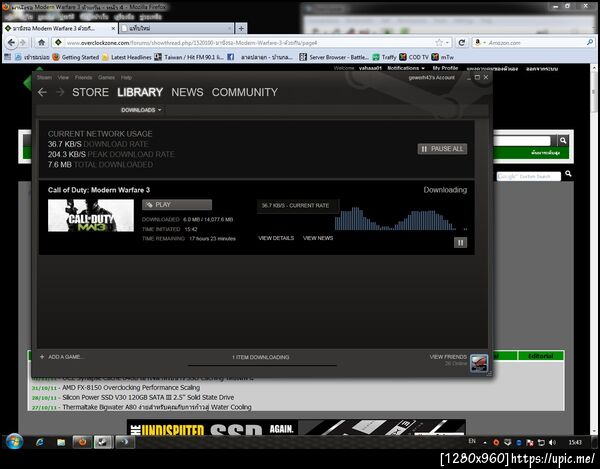Viewport: 600px width, 469px height.
Task: Click the 1 ITEM DOWNLOADING status
Action: [x=261, y=357]
